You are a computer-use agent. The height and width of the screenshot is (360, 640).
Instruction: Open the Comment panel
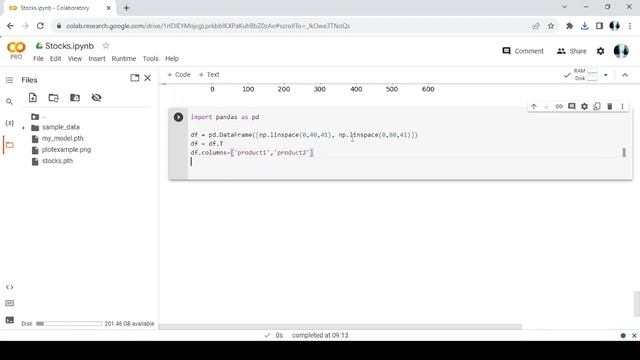[523, 51]
